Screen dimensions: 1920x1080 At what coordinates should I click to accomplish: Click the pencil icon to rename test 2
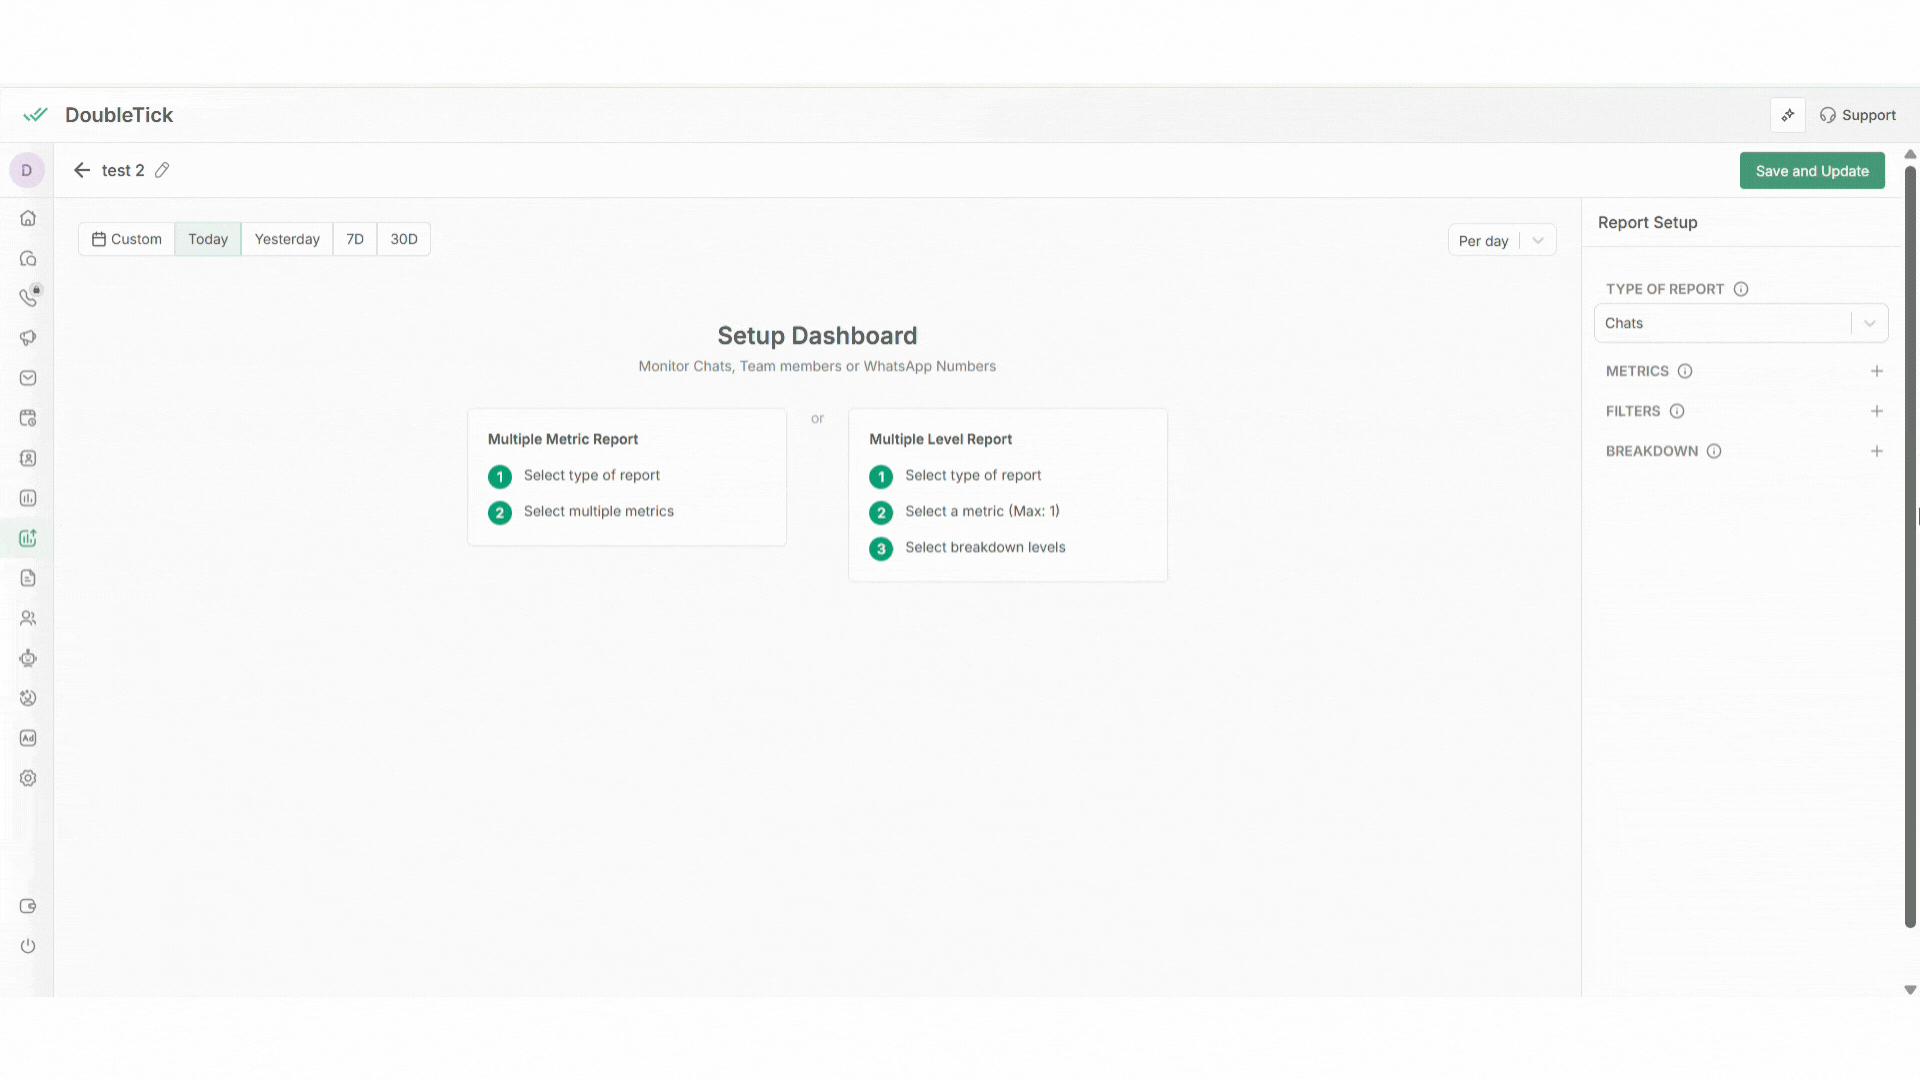pyautogui.click(x=162, y=170)
